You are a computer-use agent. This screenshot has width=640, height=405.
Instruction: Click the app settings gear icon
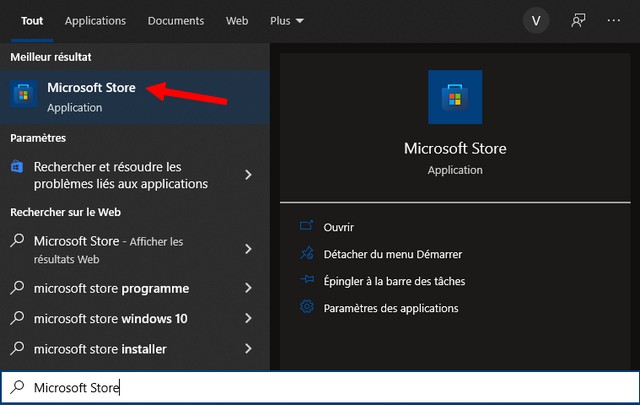tap(307, 307)
